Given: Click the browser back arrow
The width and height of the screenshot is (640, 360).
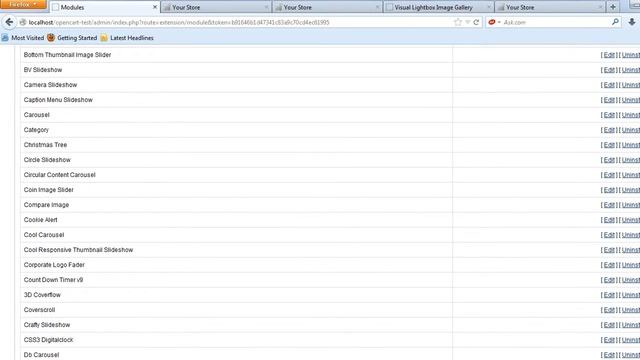Looking at the screenshot, I should click(9, 22).
